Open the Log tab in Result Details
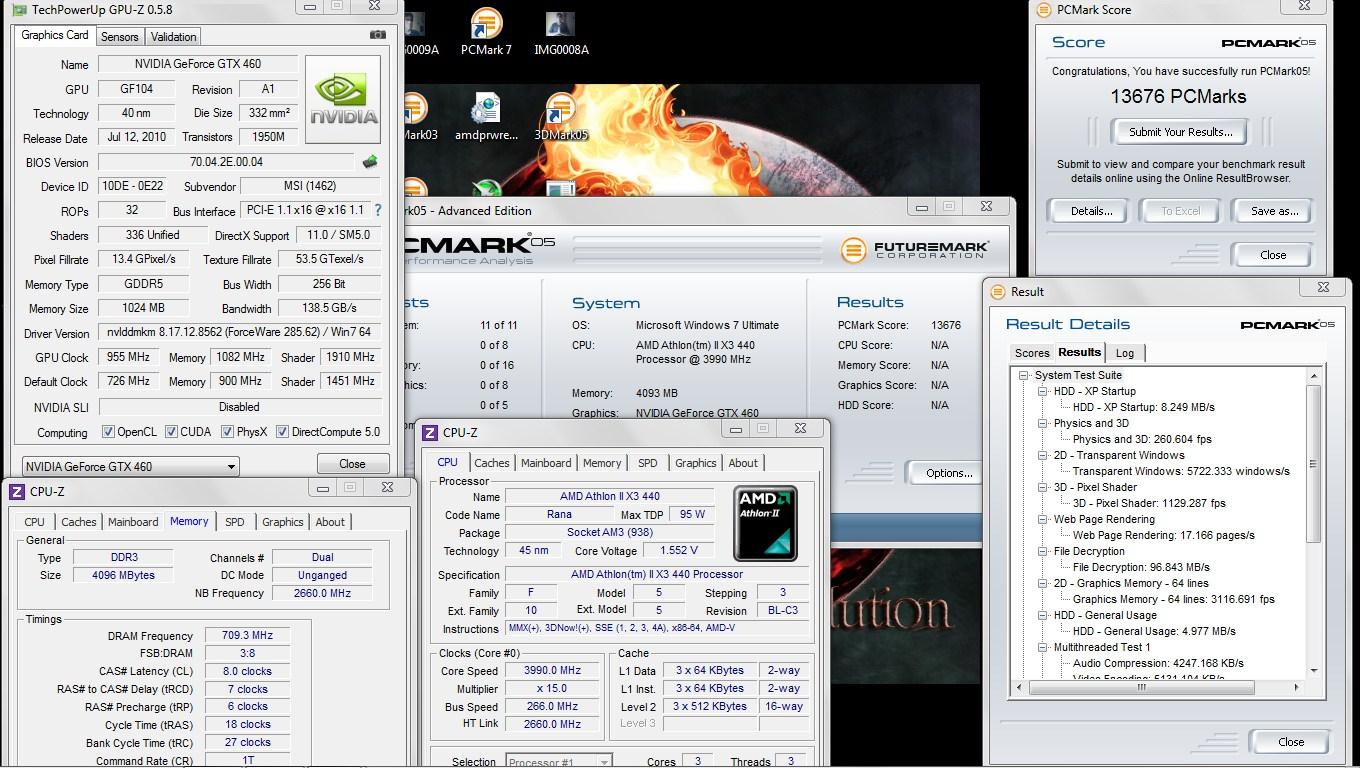The height and width of the screenshot is (768, 1360). pyautogui.click(x=1125, y=353)
